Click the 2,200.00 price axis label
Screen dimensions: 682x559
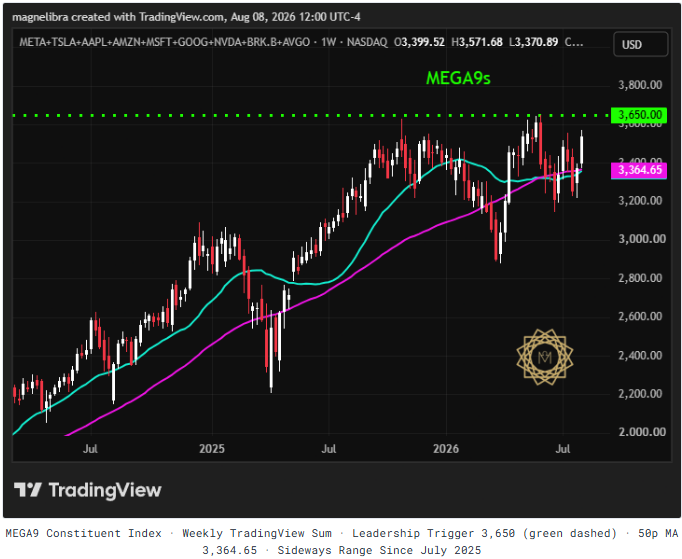[640, 394]
